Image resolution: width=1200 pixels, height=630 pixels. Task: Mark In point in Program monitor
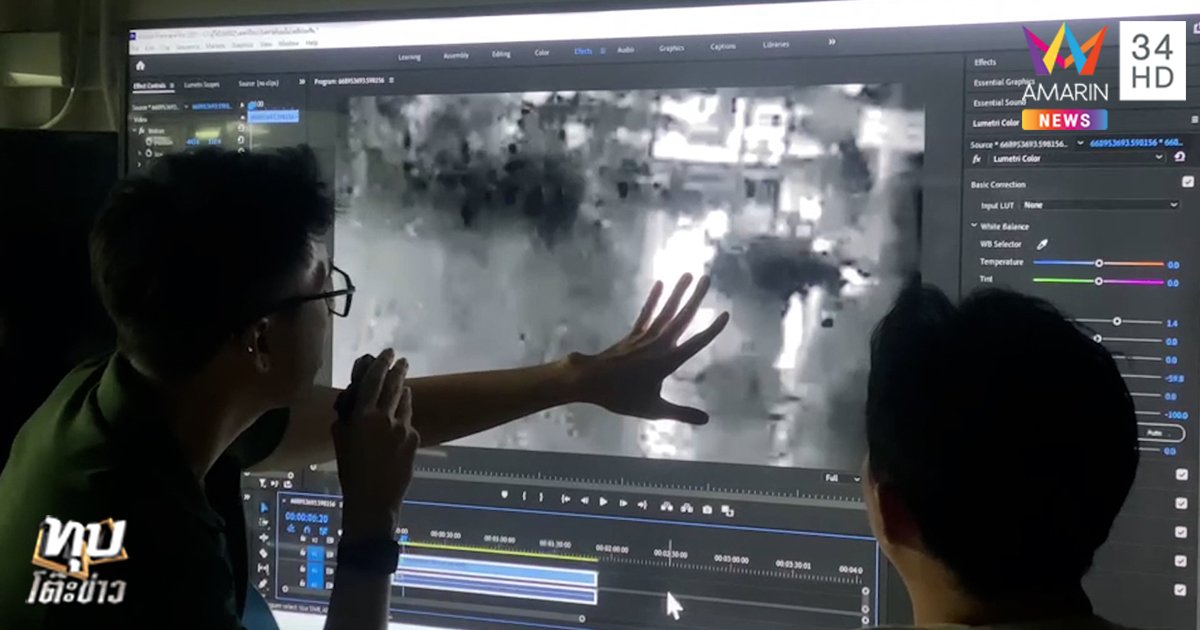(526, 497)
